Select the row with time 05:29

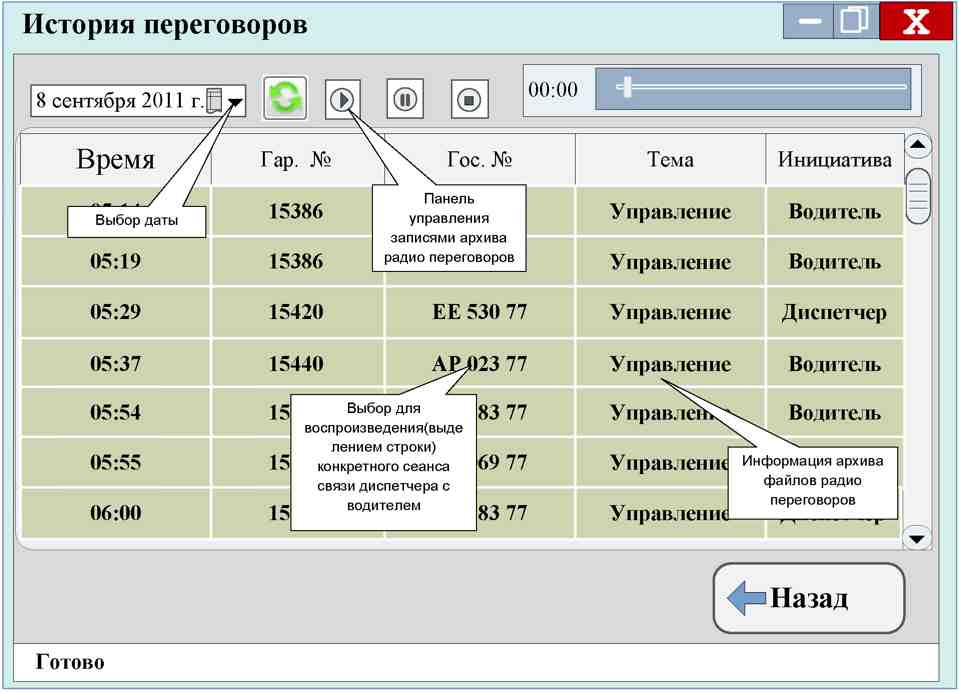pos(462,312)
